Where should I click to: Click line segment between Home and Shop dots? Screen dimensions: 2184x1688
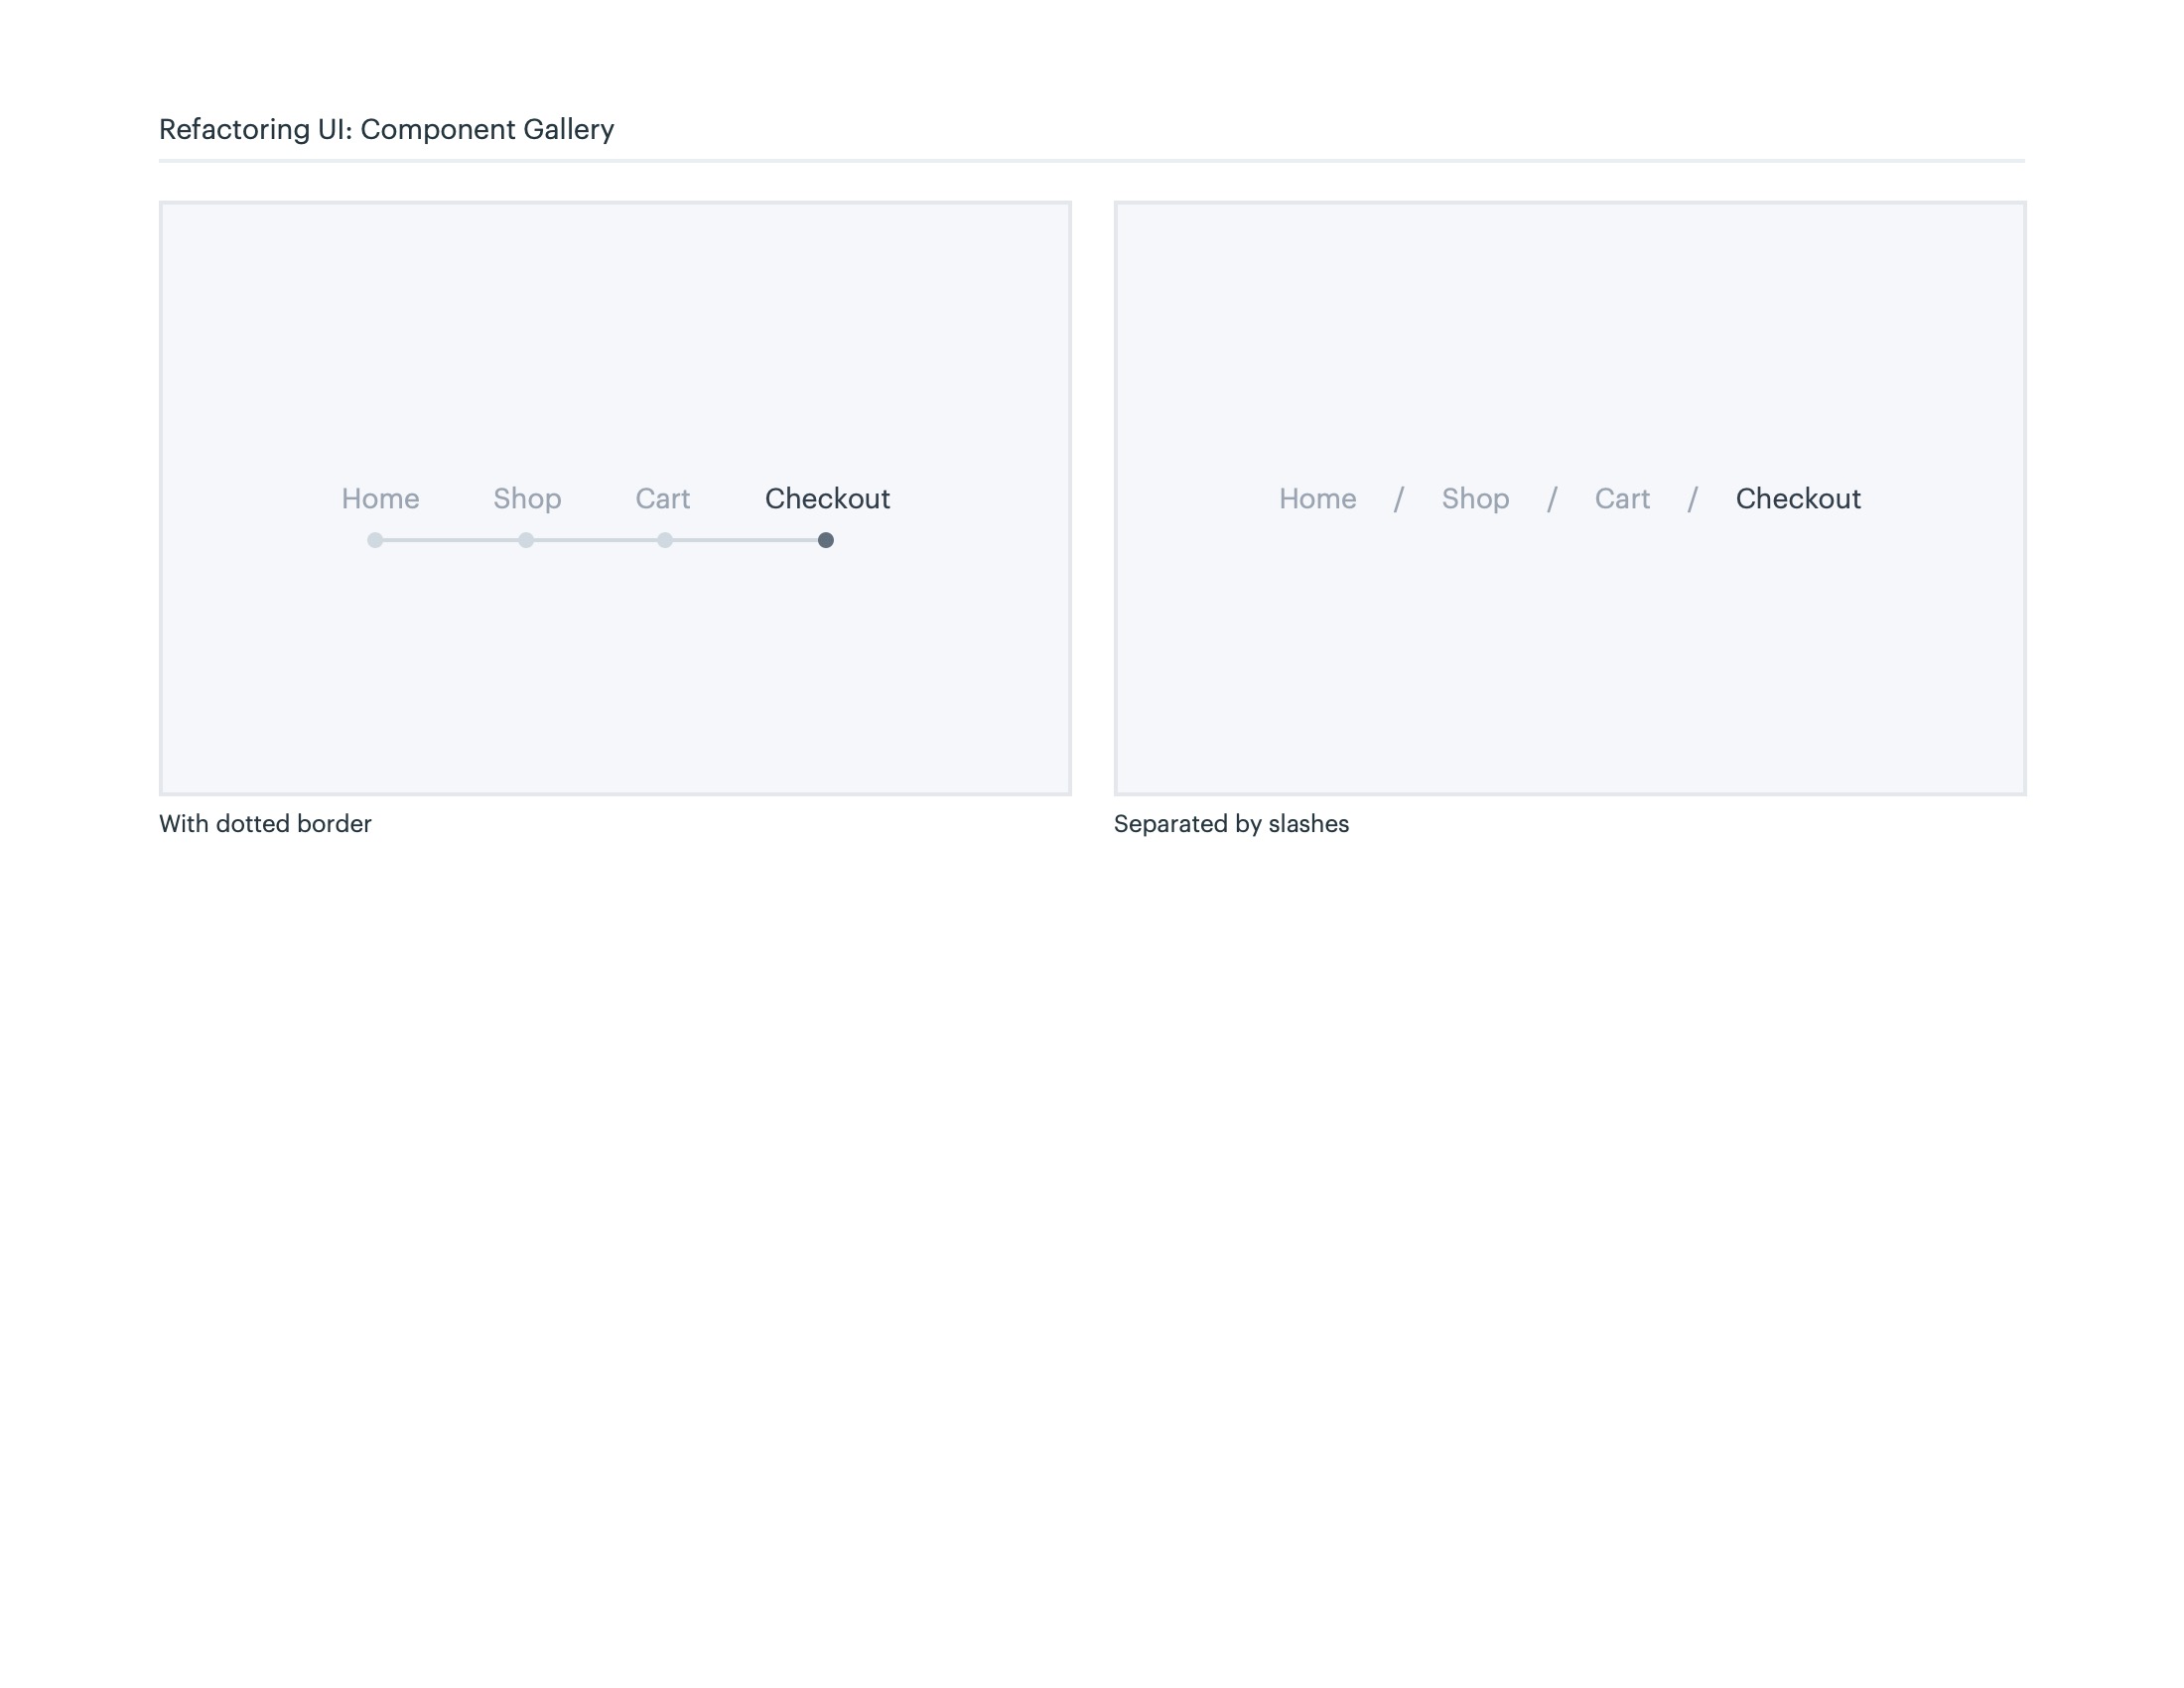point(450,540)
